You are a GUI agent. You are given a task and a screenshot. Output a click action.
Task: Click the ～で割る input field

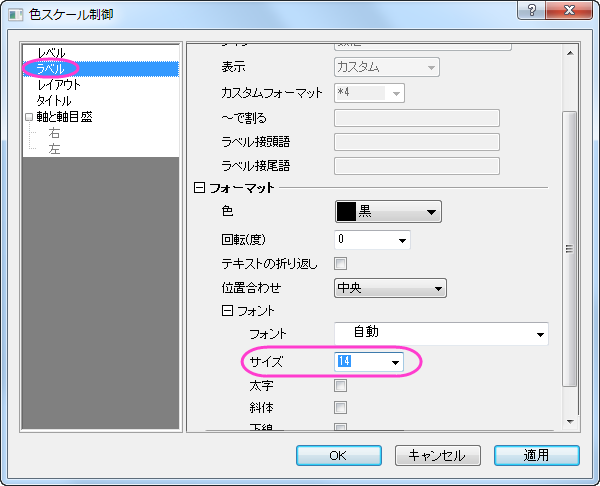pyautogui.click(x=417, y=118)
